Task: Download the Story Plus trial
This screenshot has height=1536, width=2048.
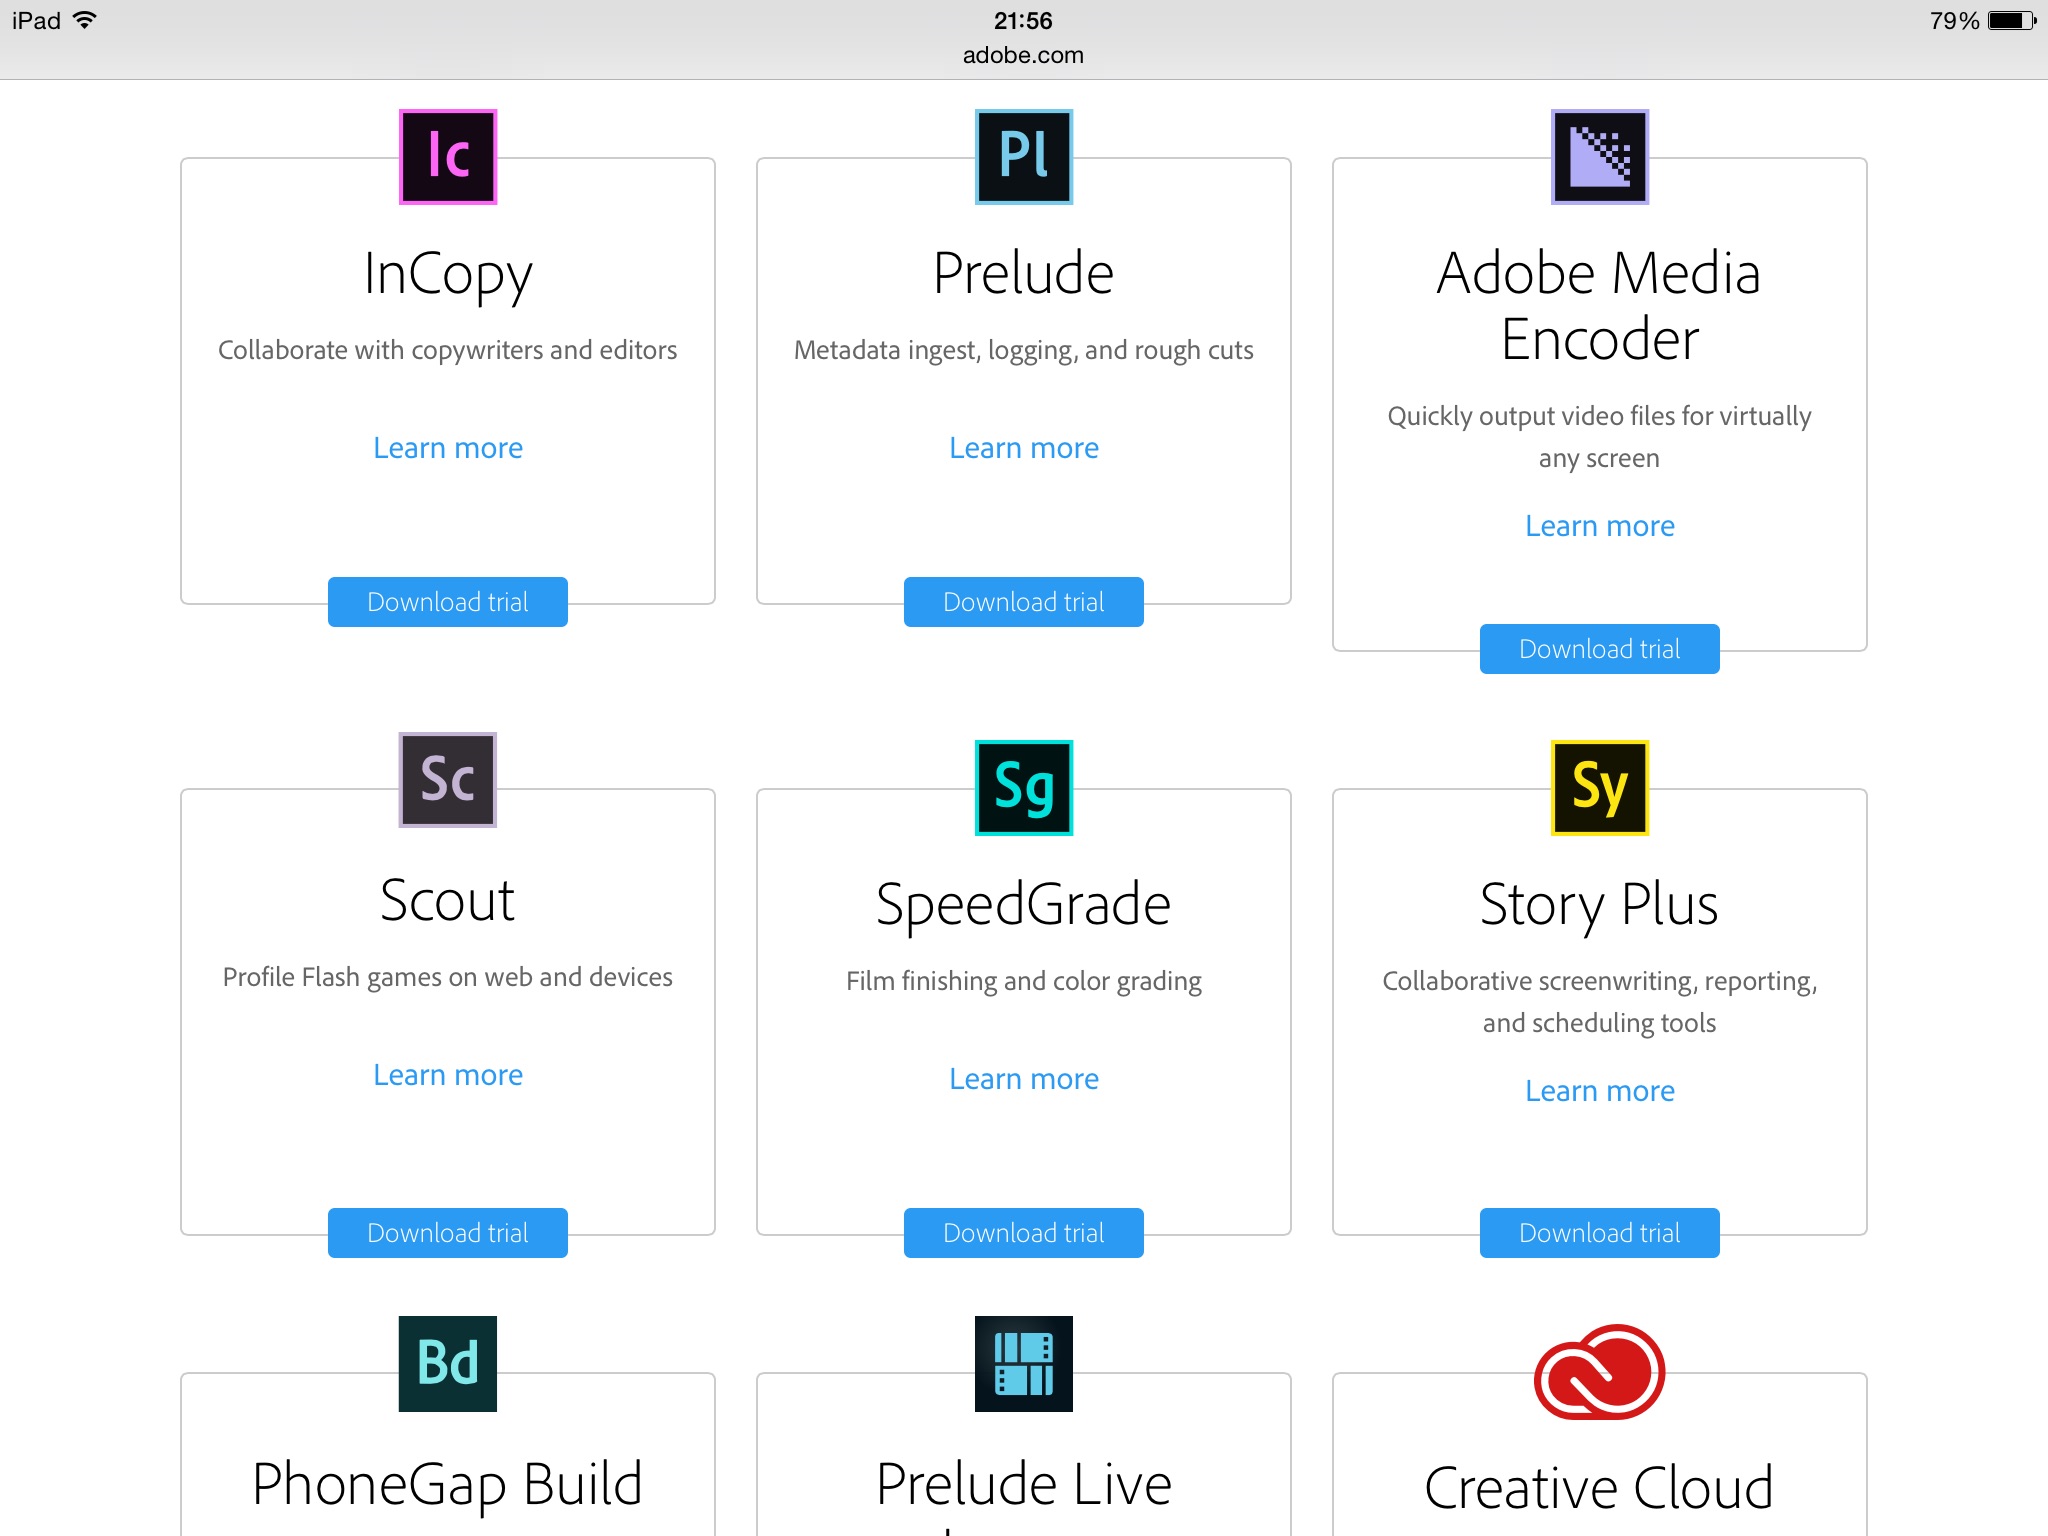Action: (x=1599, y=1233)
